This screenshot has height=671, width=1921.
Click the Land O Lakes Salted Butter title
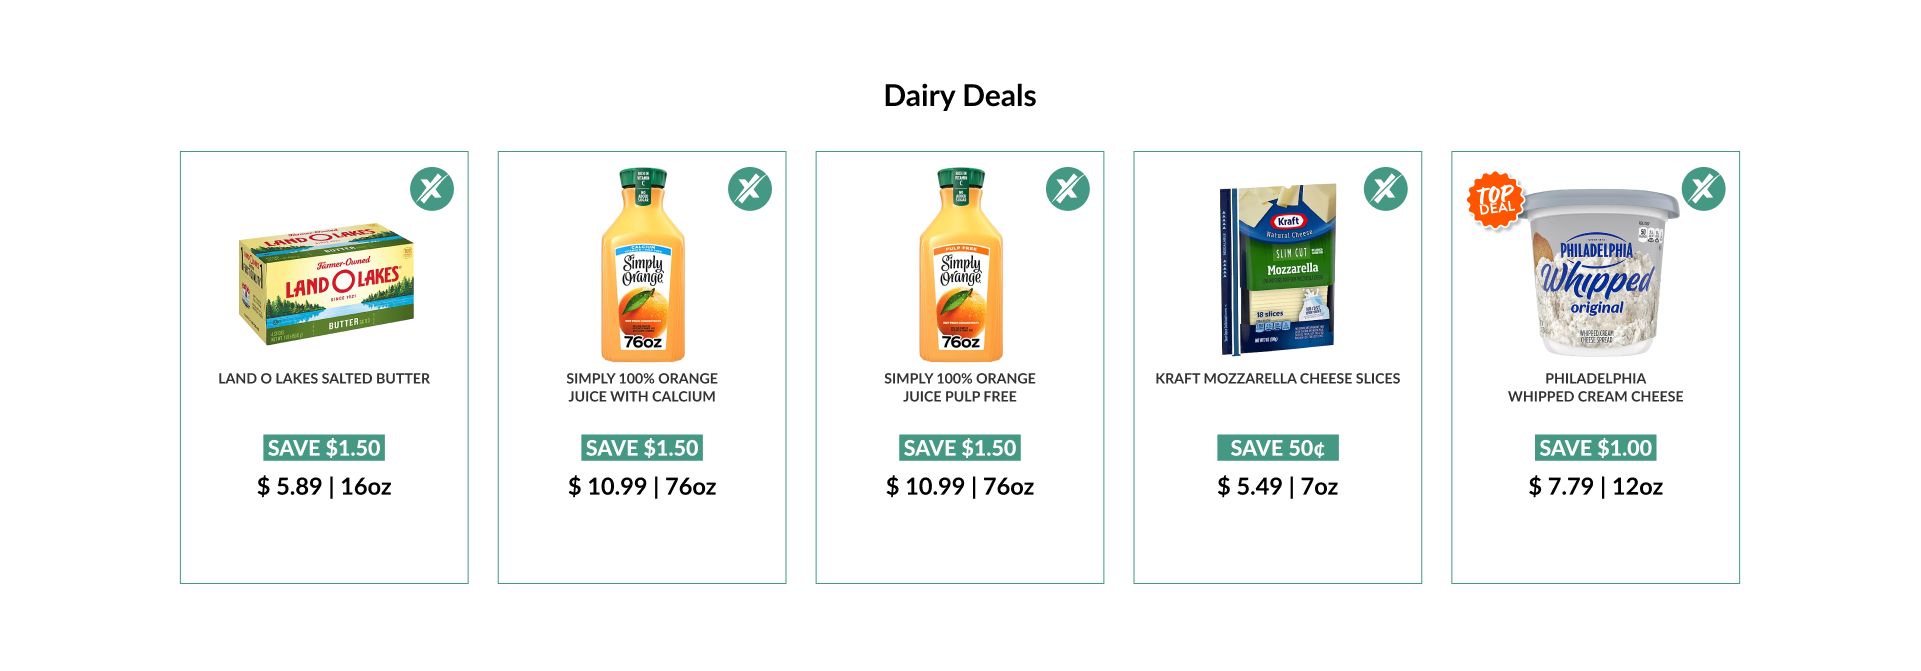click(x=324, y=379)
